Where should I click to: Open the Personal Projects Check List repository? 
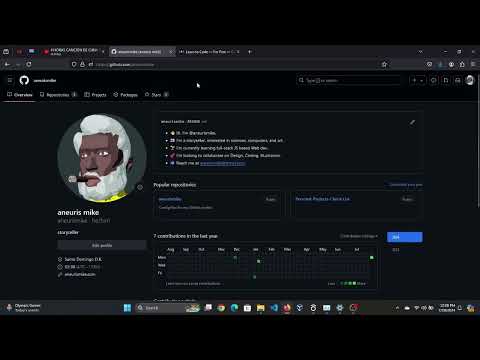(x=323, y=199)
